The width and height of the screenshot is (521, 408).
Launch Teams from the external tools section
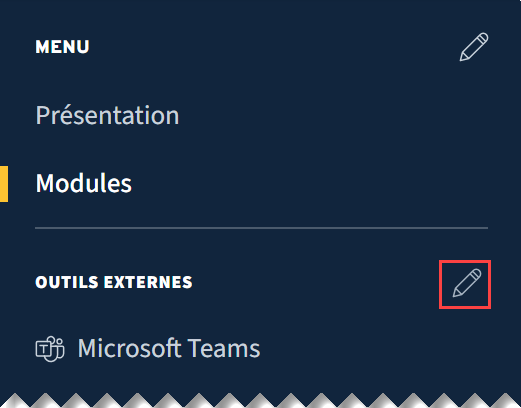(169, 348)
